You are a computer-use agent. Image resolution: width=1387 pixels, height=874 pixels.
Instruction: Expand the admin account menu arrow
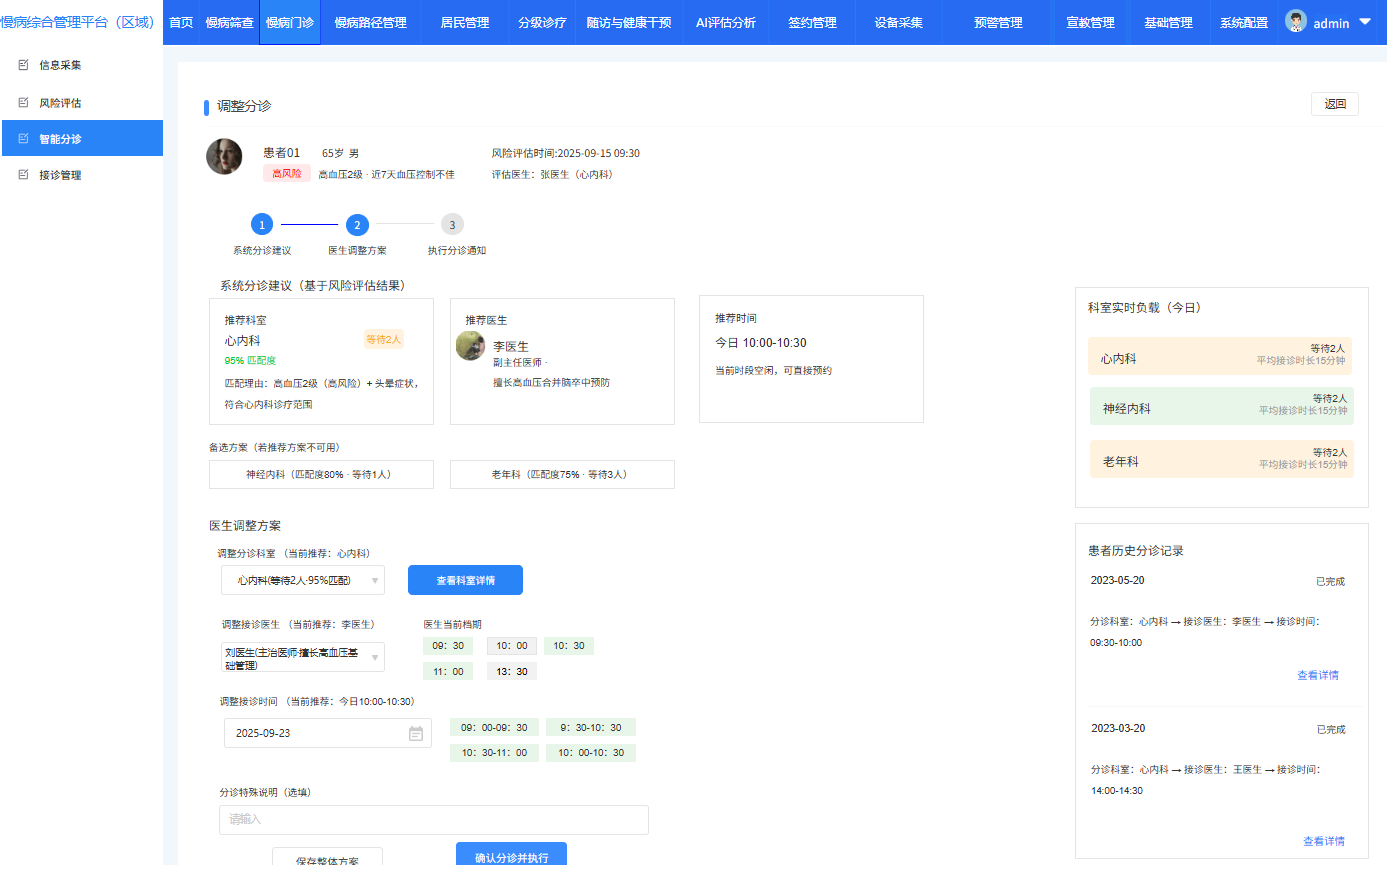coord(1365,21)
